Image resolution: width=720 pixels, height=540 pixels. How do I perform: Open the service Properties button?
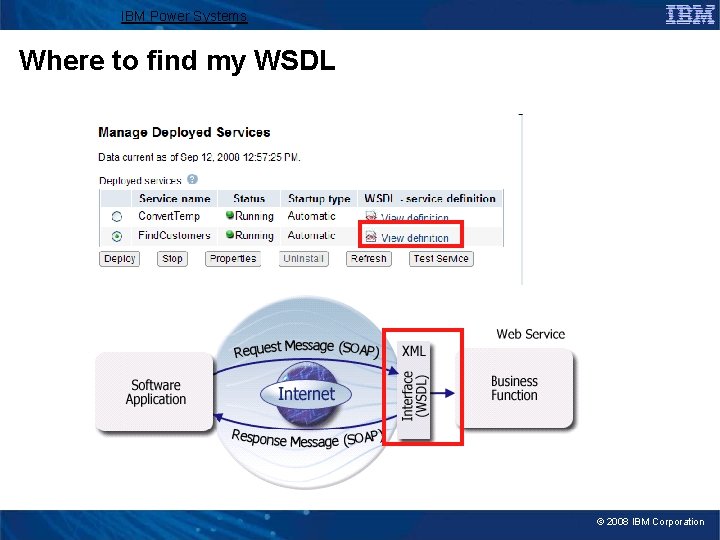(x=233, y=259)
